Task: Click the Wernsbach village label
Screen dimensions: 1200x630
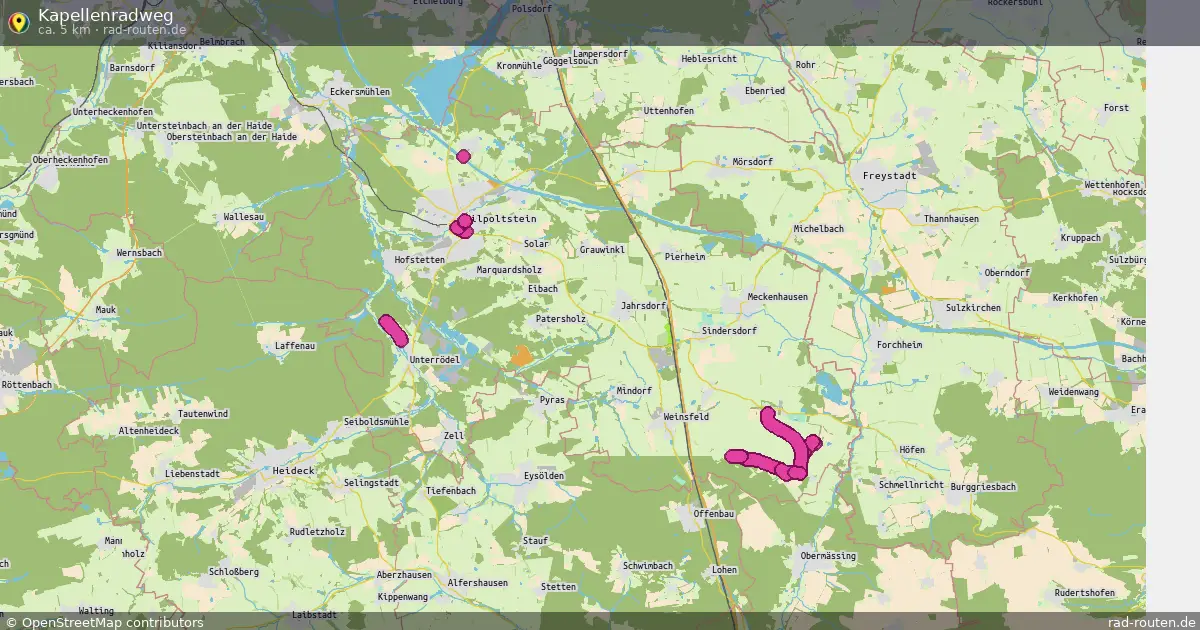Action: (x=139, y=253)
